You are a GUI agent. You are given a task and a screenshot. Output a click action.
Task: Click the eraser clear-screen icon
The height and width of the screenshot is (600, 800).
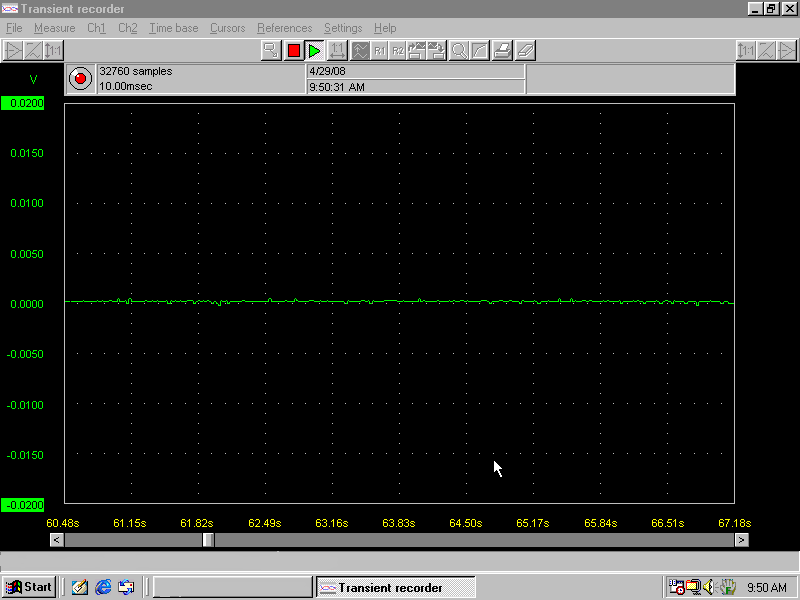click(526, 50)
